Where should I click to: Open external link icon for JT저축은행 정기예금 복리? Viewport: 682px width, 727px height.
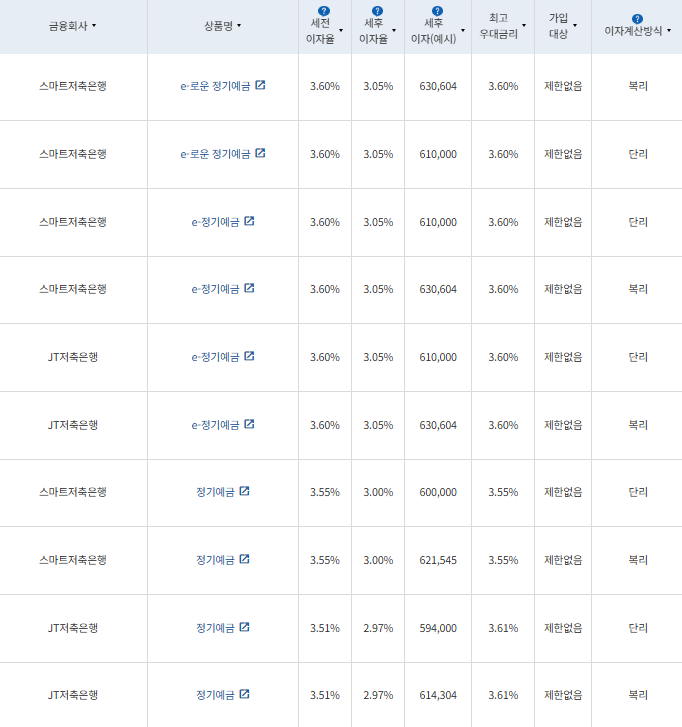tap(244, 694)
